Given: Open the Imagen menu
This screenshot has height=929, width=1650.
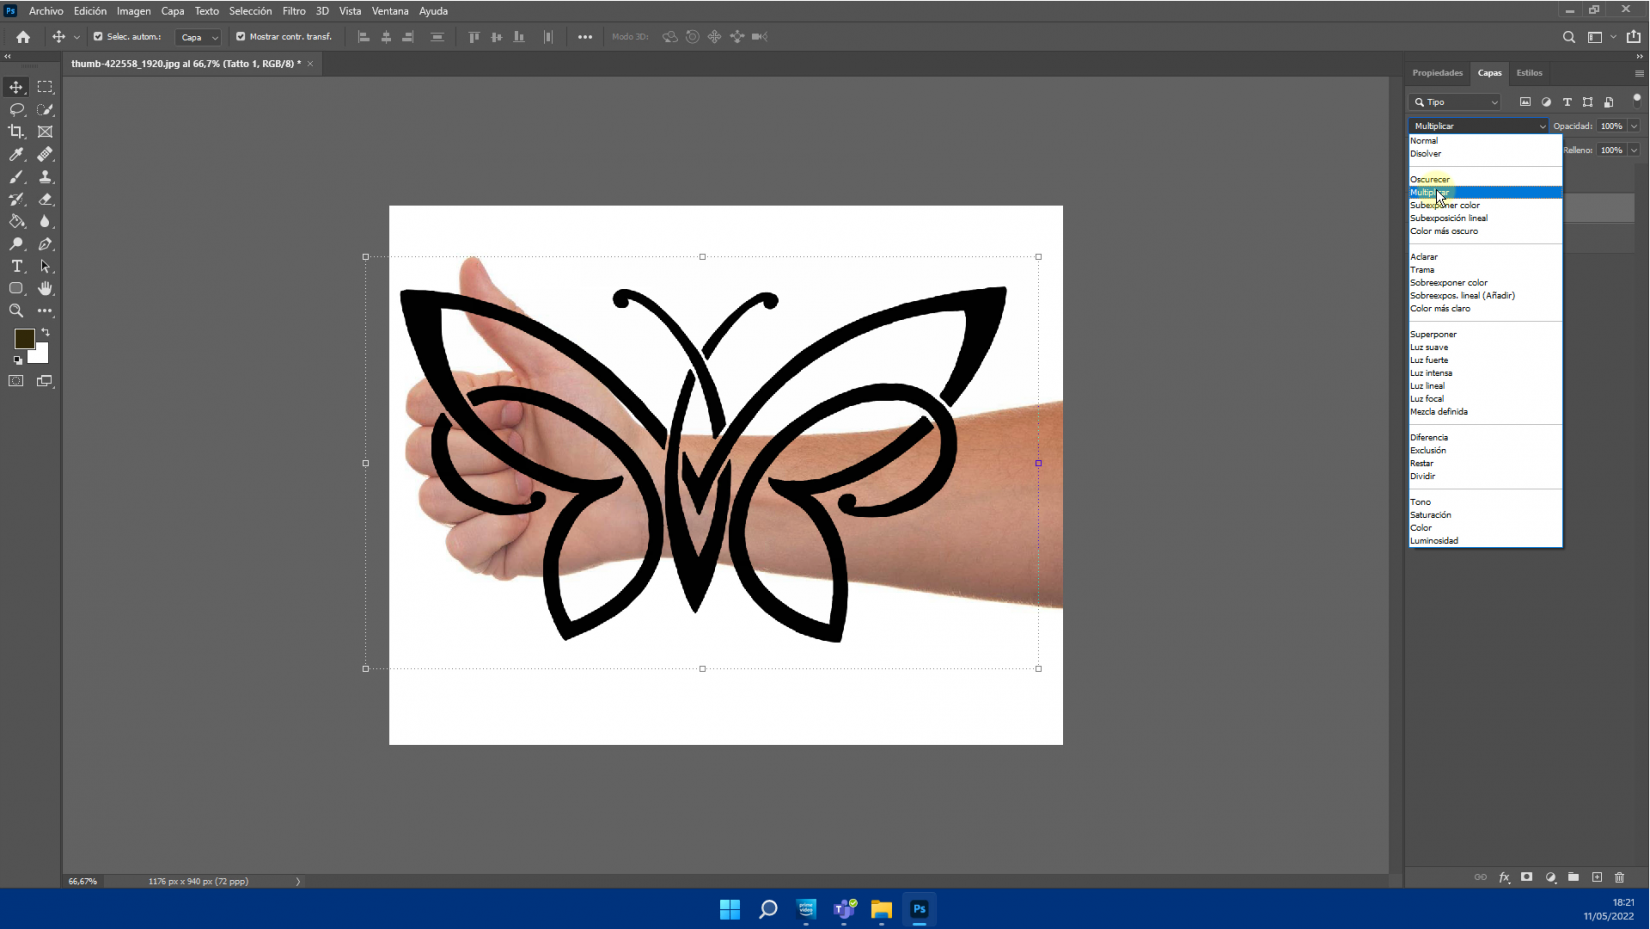Looking at the screenshot, I should (x=134, y=11).
